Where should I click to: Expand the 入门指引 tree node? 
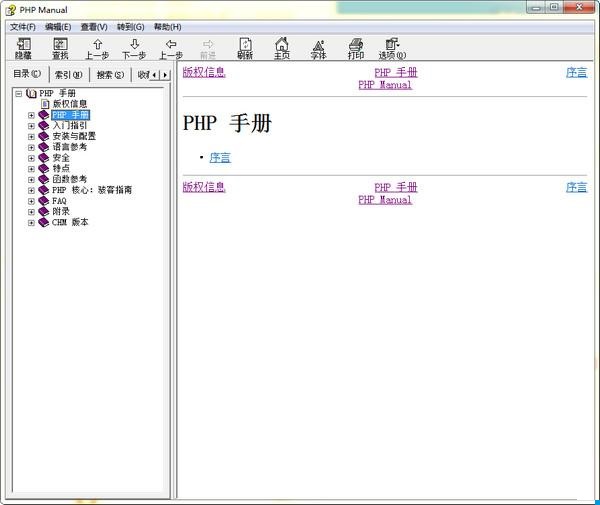pyautogui.click(x=31, y=125)
